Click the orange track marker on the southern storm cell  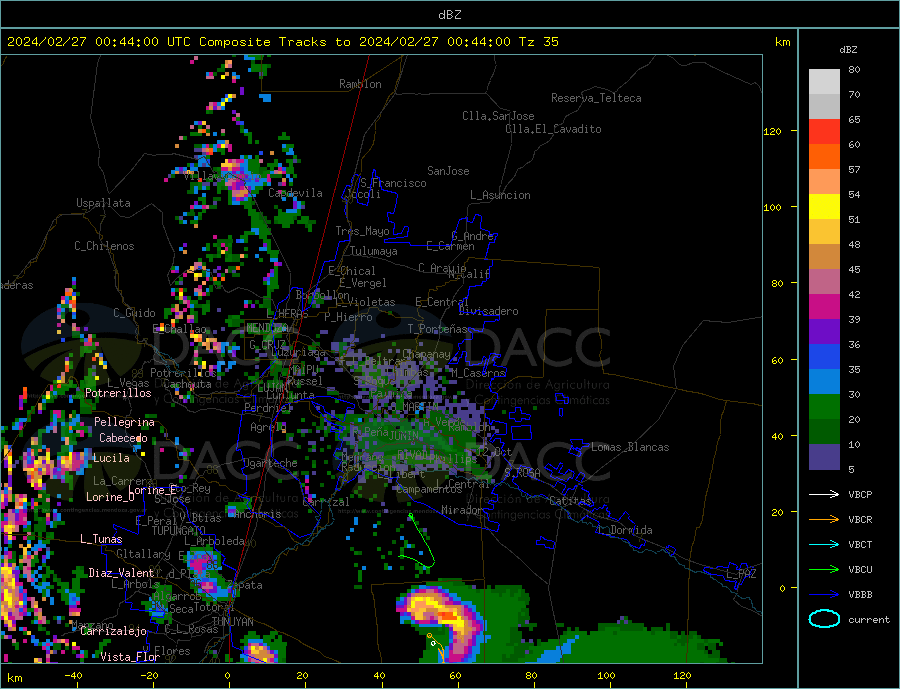pyautogui.click(x=429, y=636)
